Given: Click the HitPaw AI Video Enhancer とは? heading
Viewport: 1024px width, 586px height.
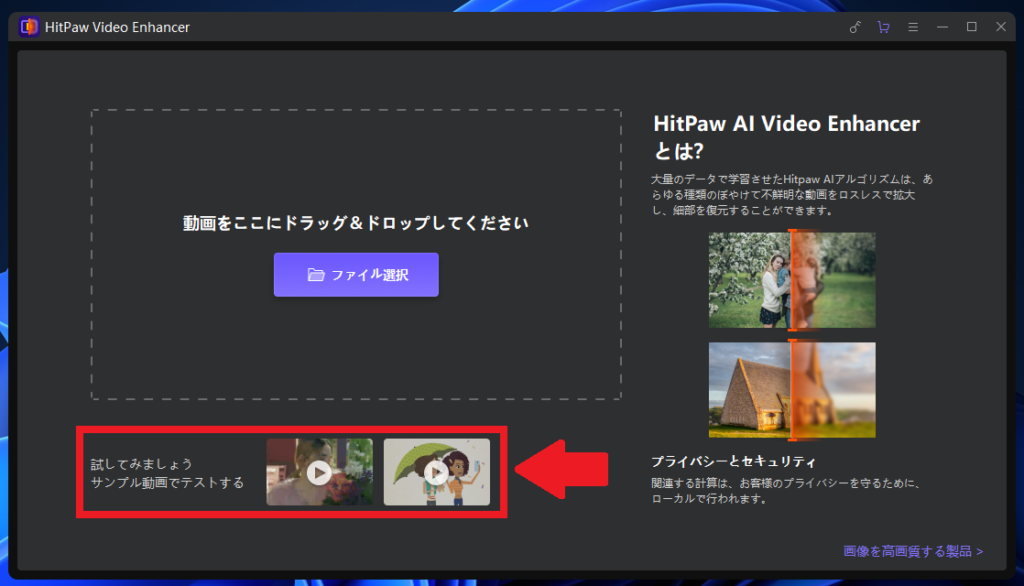Looking at the screenshot, I should tap(786, 137).
